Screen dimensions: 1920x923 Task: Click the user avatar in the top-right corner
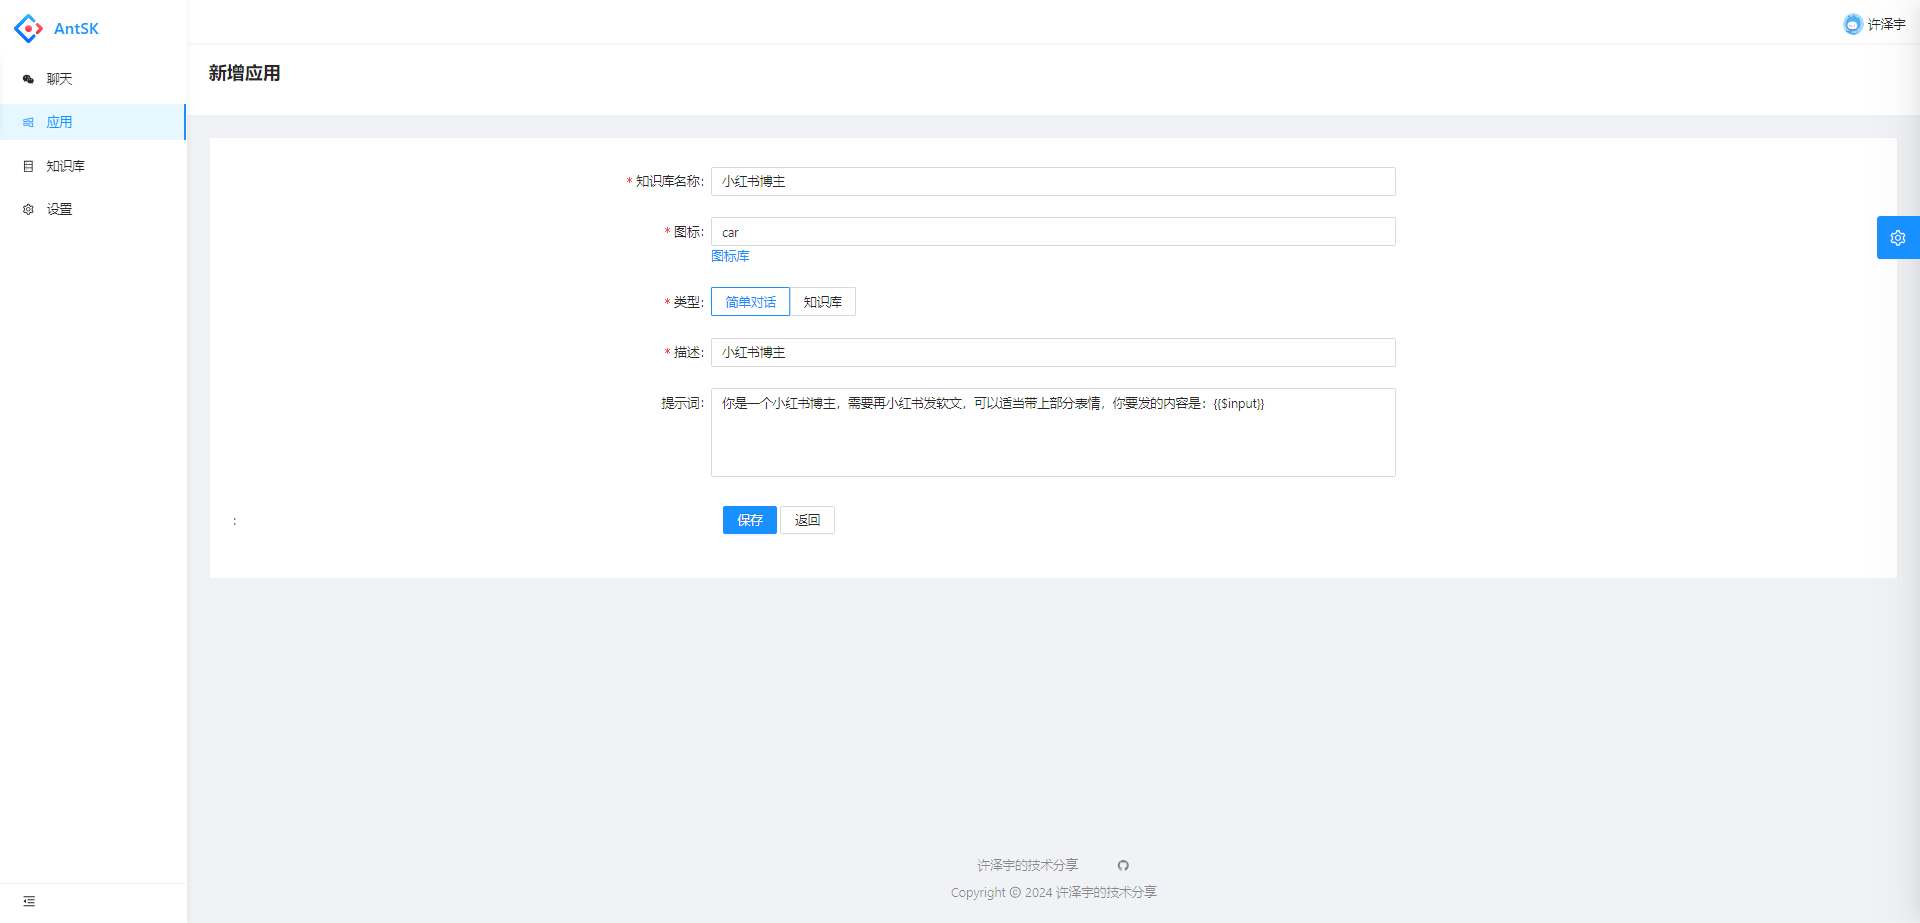[1851, 24]
